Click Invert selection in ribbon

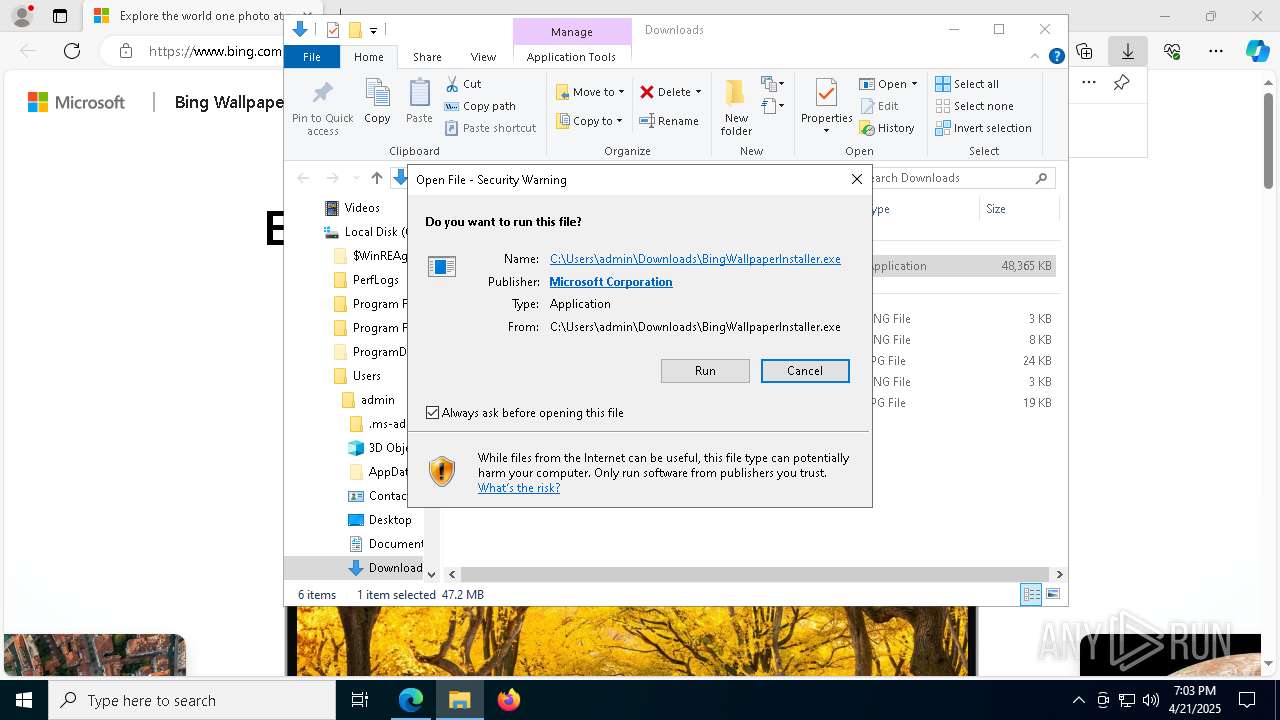tap(983, 128)
